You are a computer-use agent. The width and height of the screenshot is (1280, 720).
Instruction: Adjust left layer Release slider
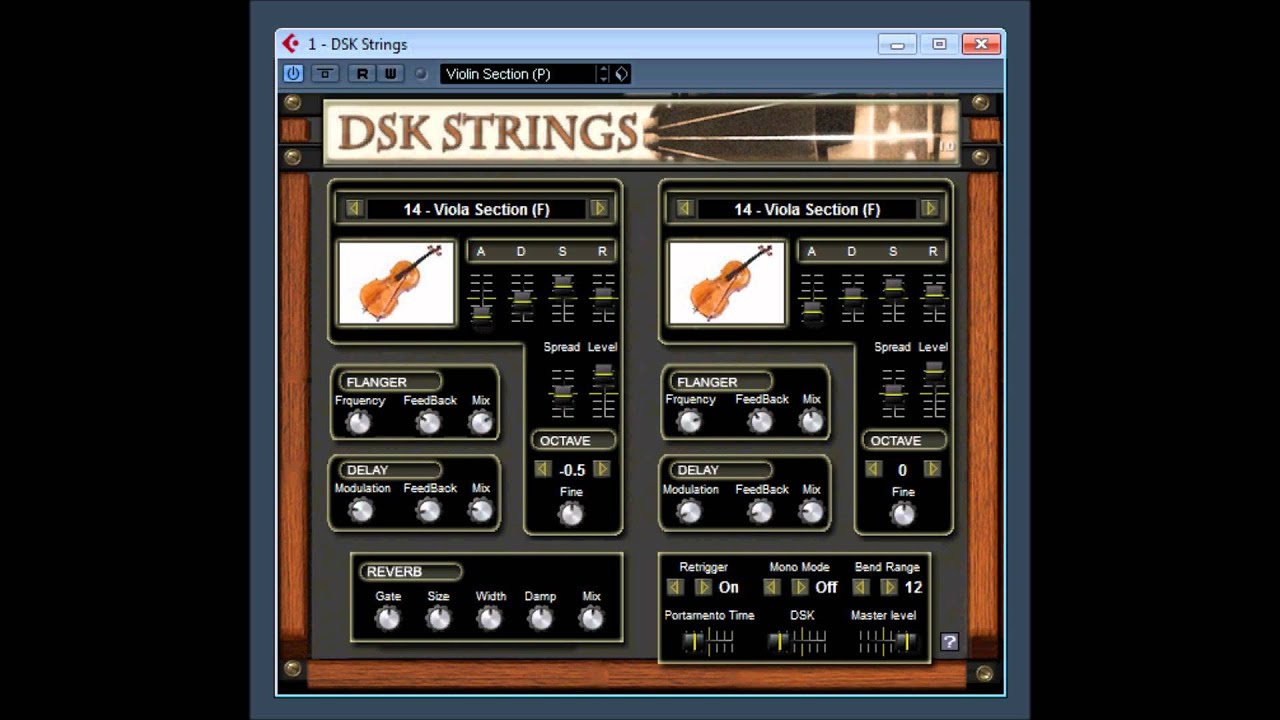tap(603, 298)
